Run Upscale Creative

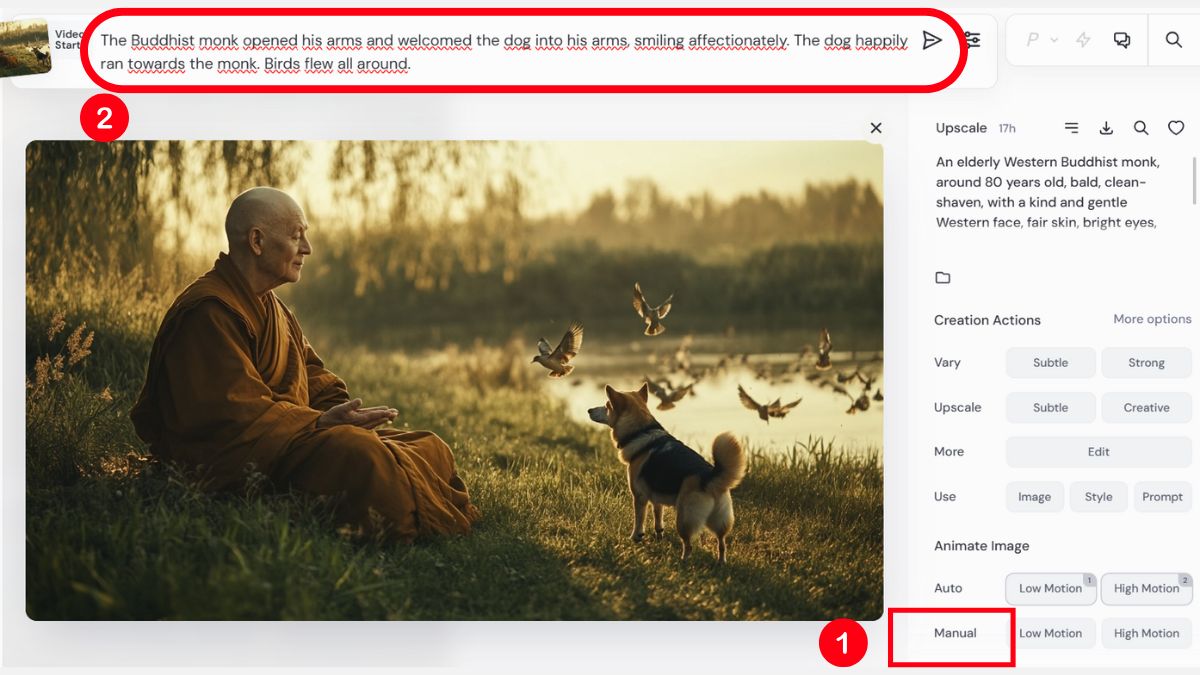(x=1146, y=407)
